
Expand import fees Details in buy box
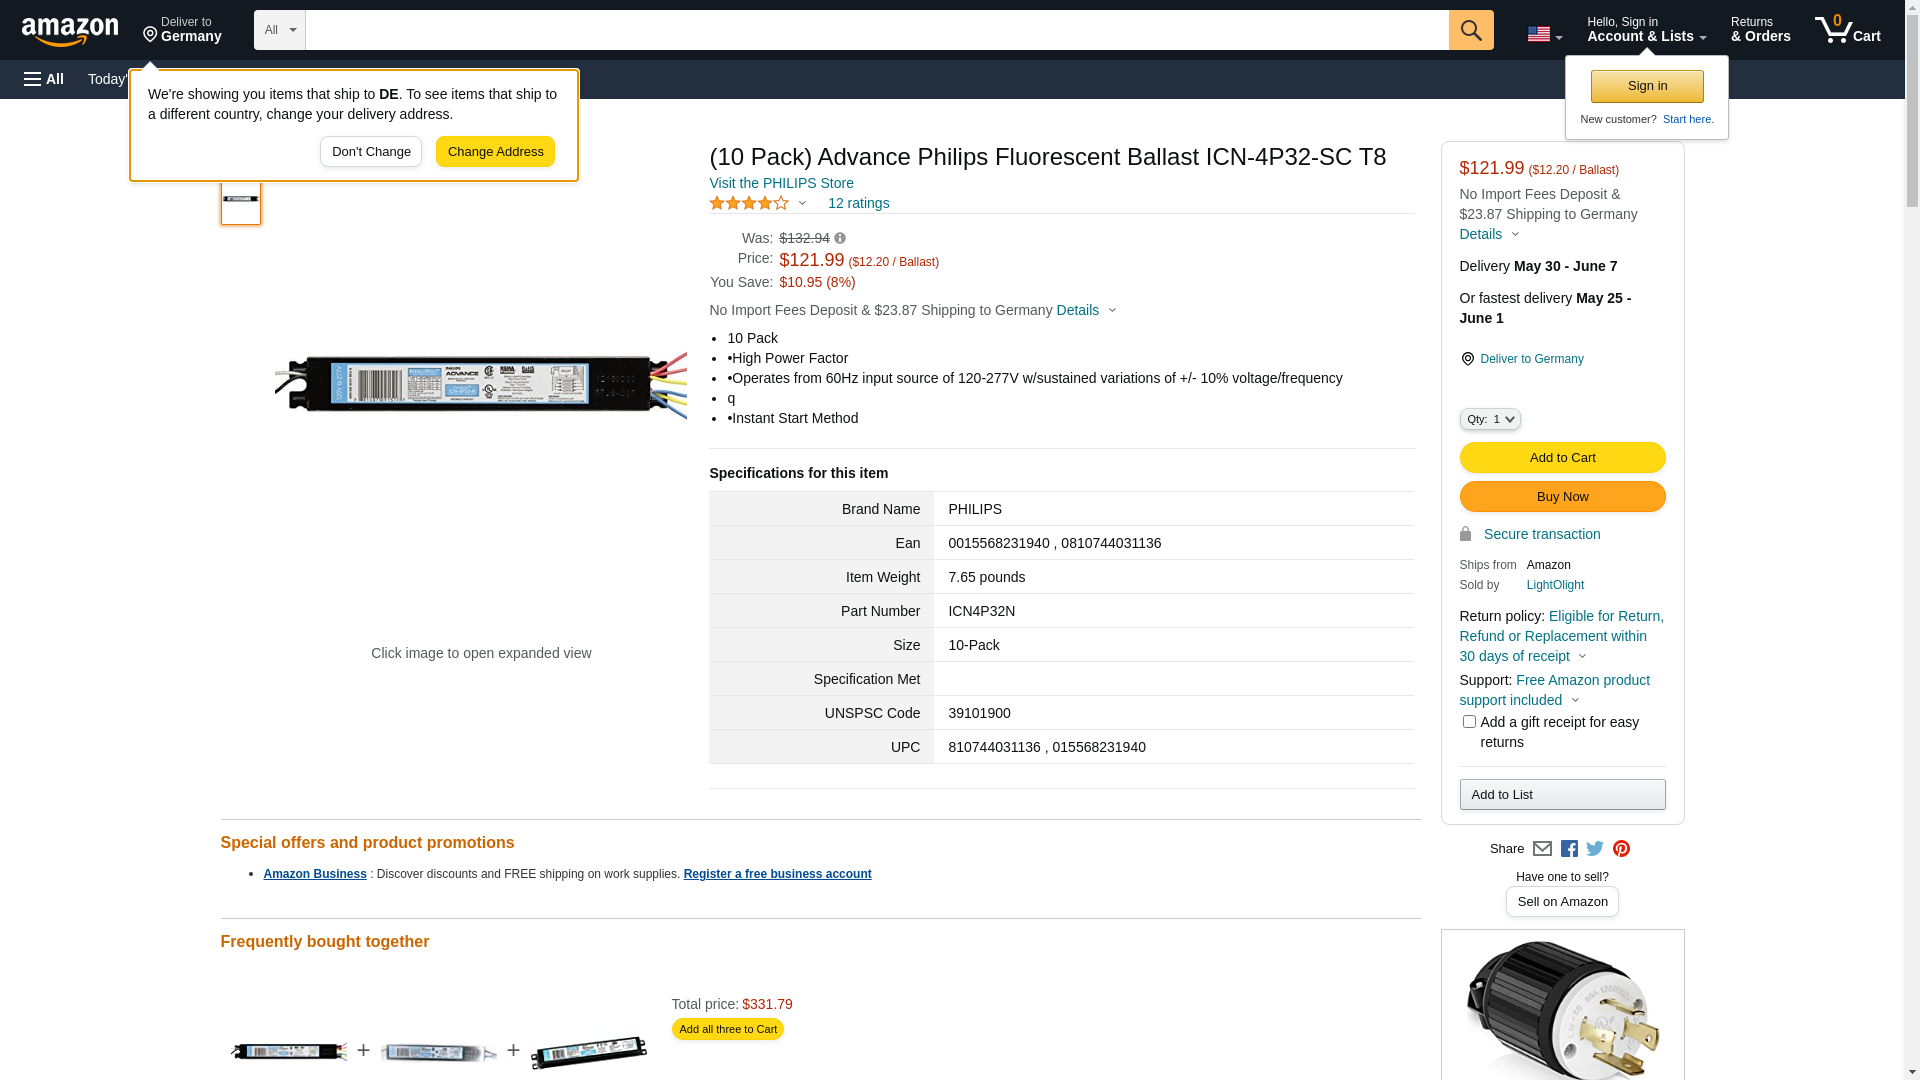click(x=1489, y=234)
